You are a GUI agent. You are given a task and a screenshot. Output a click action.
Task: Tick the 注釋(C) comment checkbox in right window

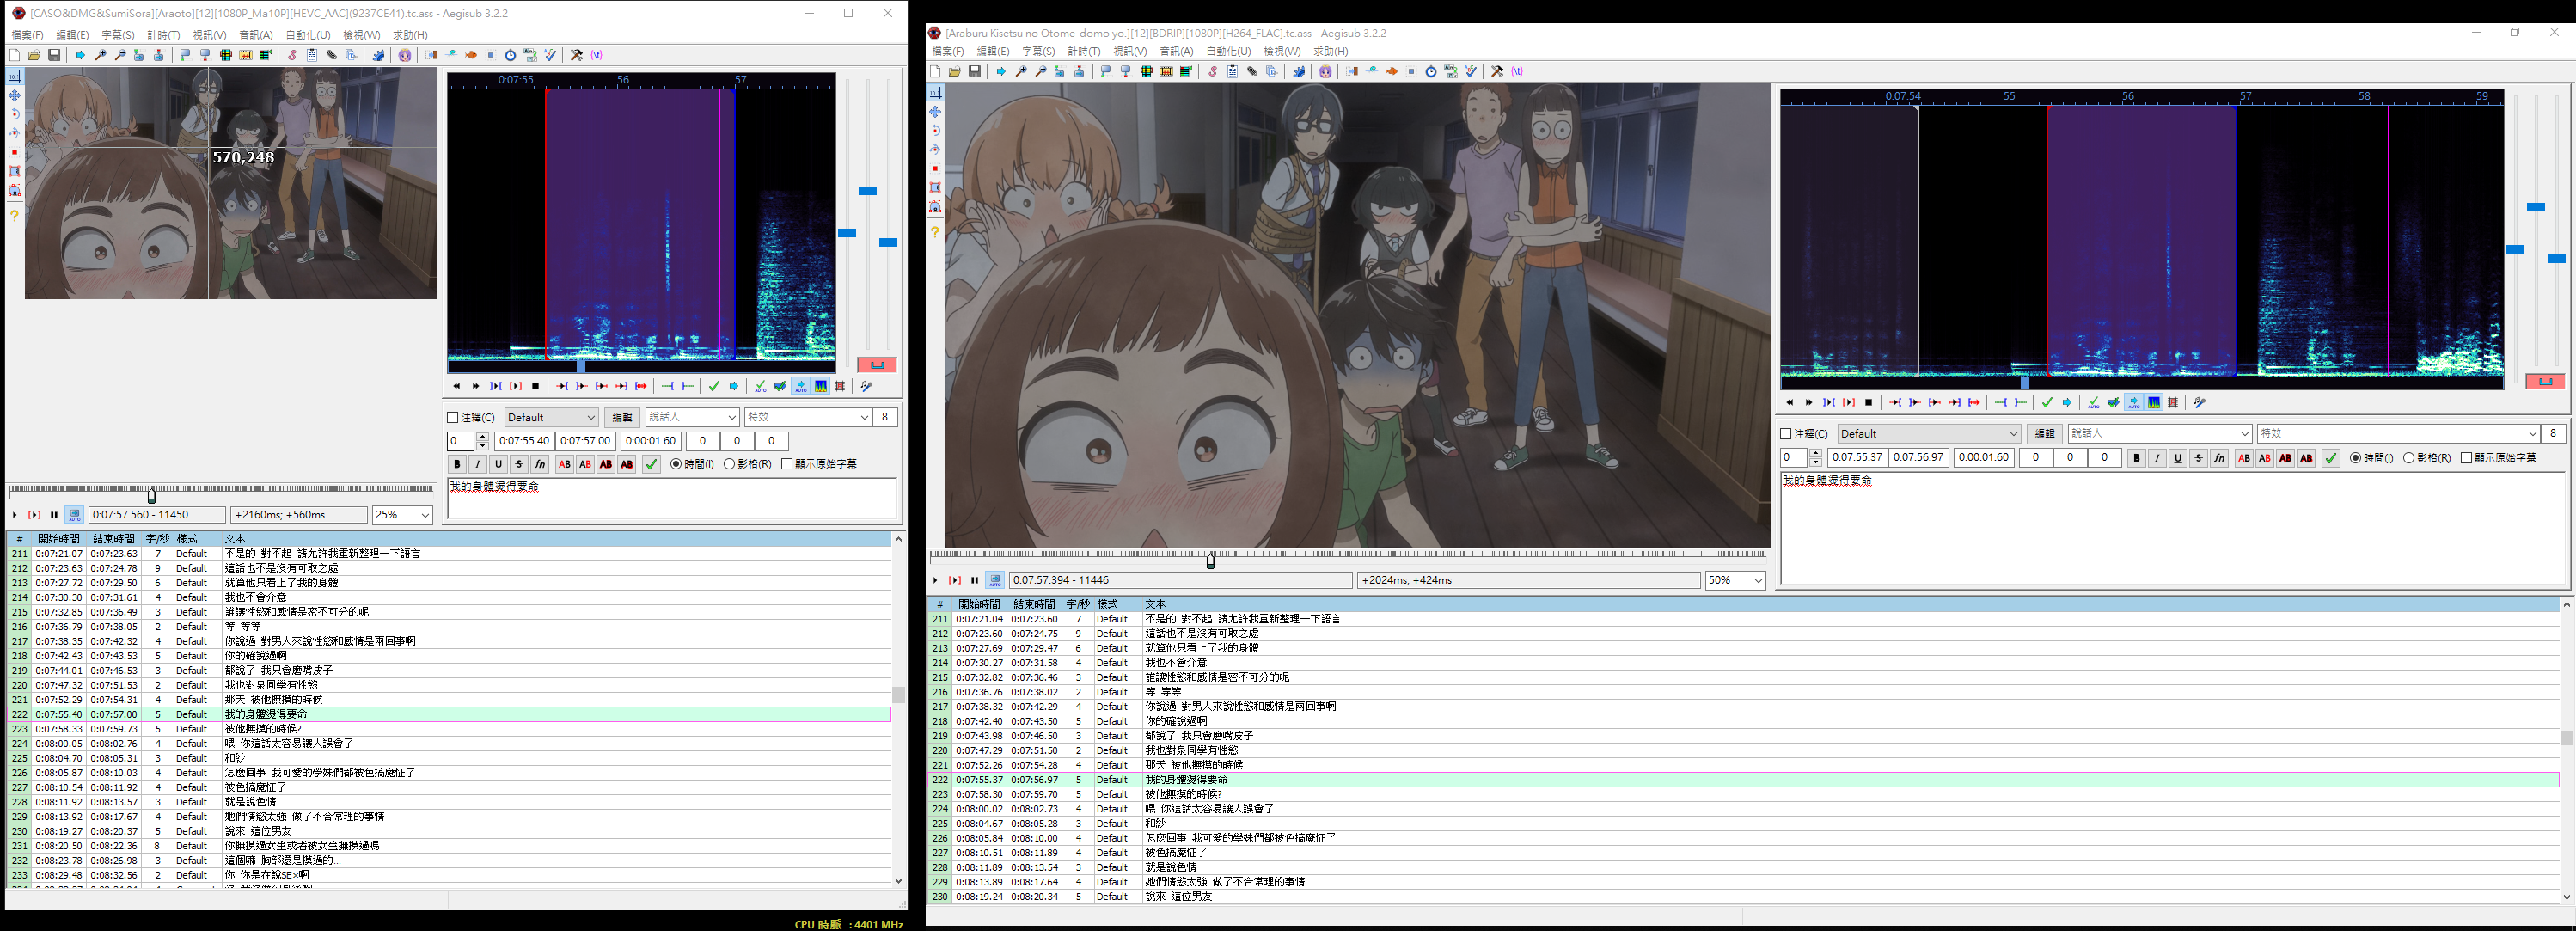(x=1786, y=433)
